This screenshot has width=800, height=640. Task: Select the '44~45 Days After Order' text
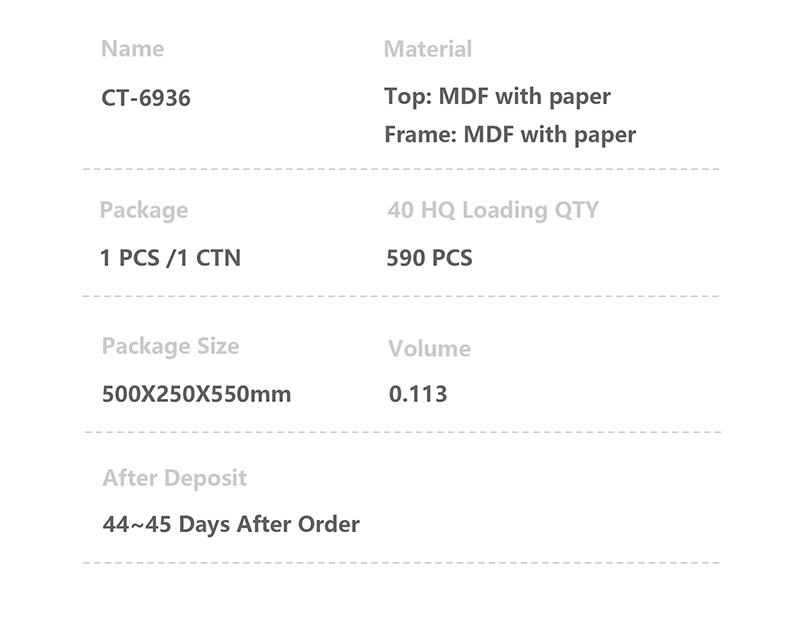230,524
